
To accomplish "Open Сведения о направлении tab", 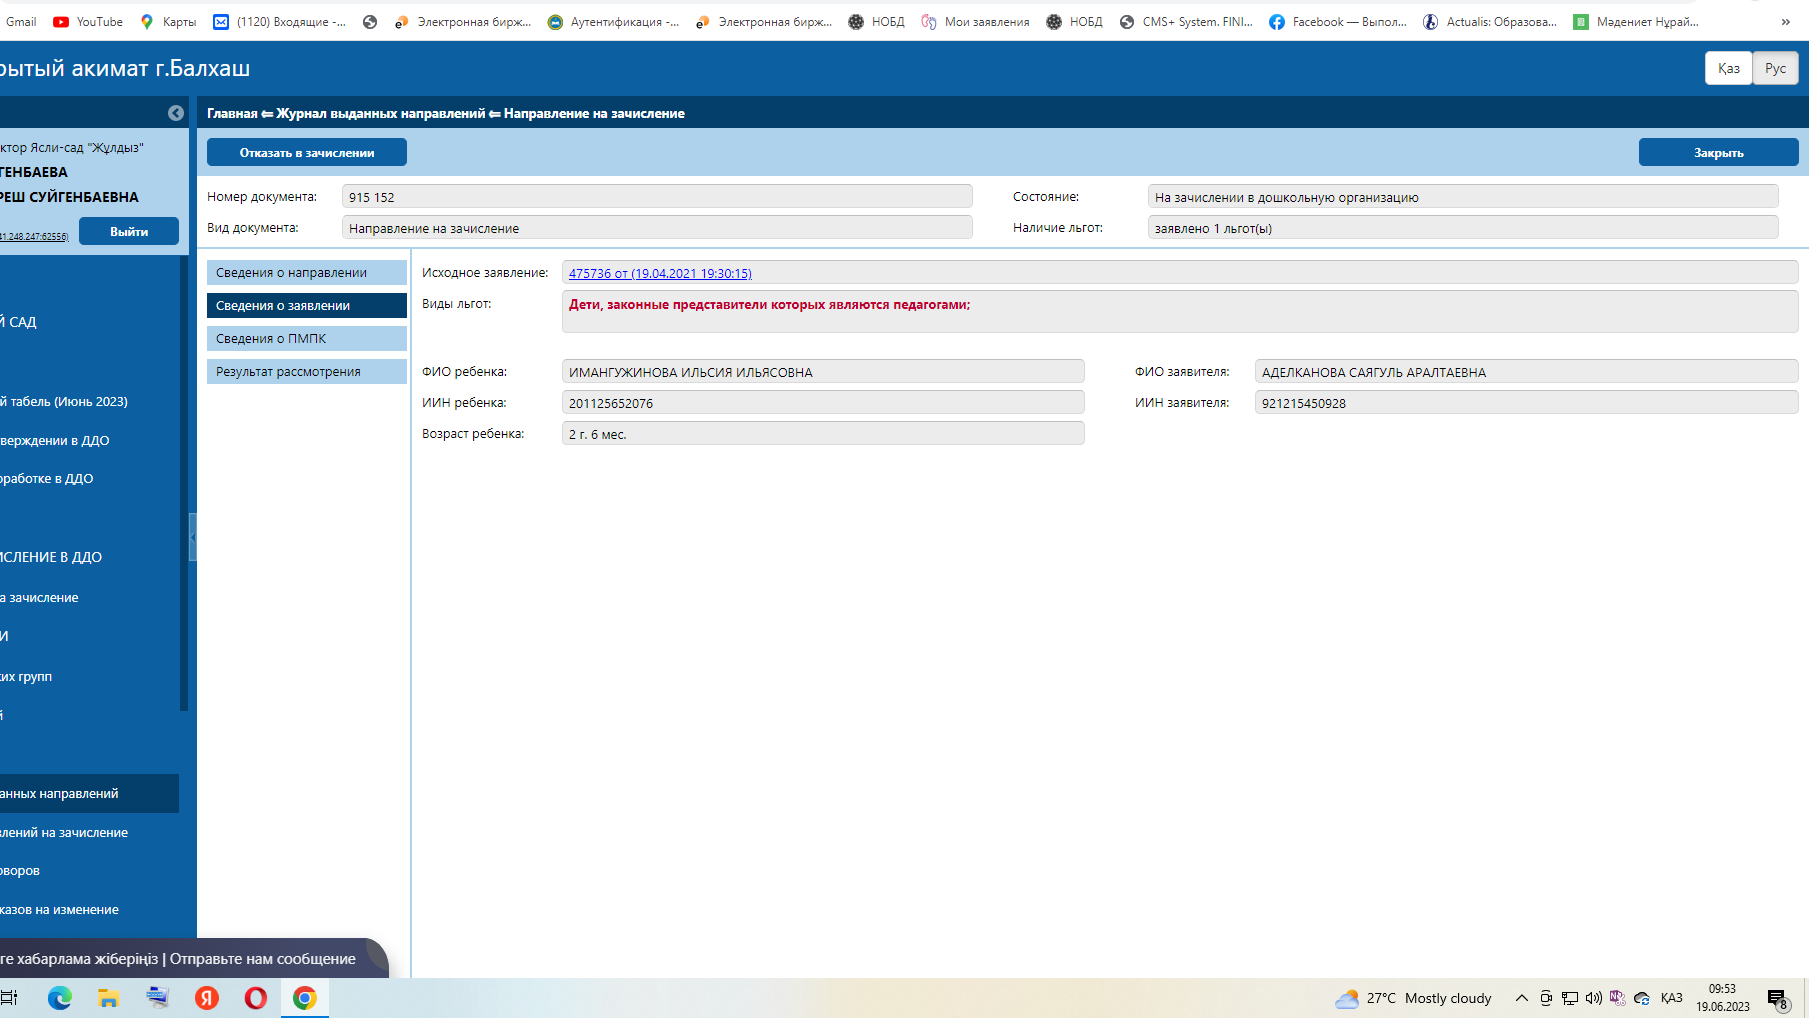I will pos(306,272).
